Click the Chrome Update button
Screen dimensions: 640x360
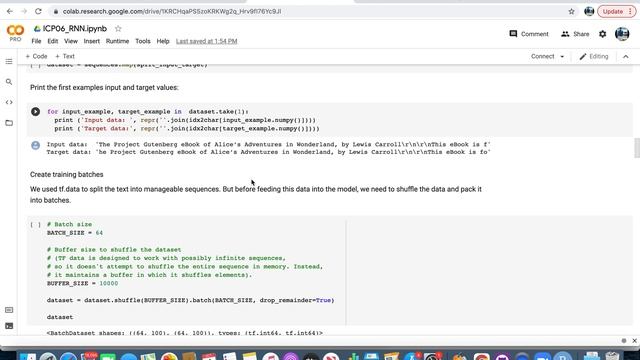click(x=616, y=11)
